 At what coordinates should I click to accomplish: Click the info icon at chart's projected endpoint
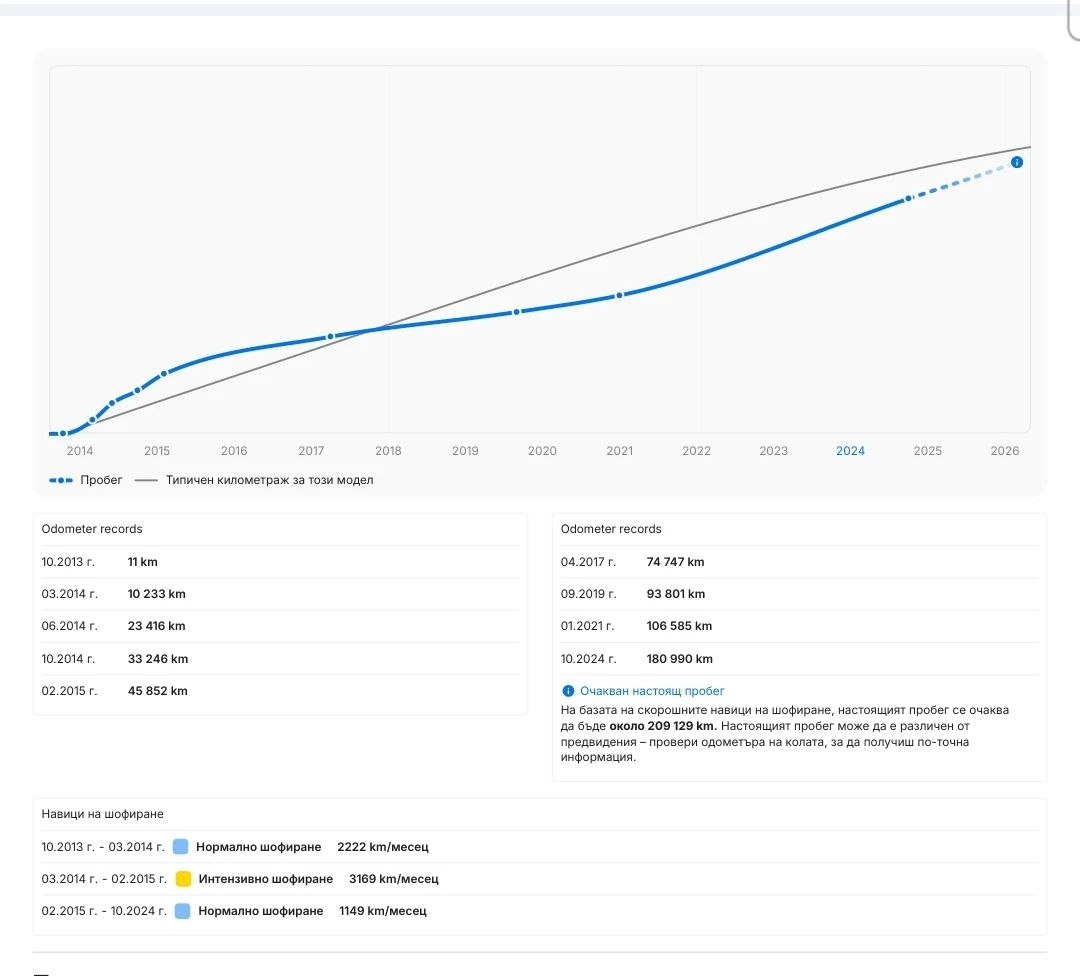(1016, 162)
